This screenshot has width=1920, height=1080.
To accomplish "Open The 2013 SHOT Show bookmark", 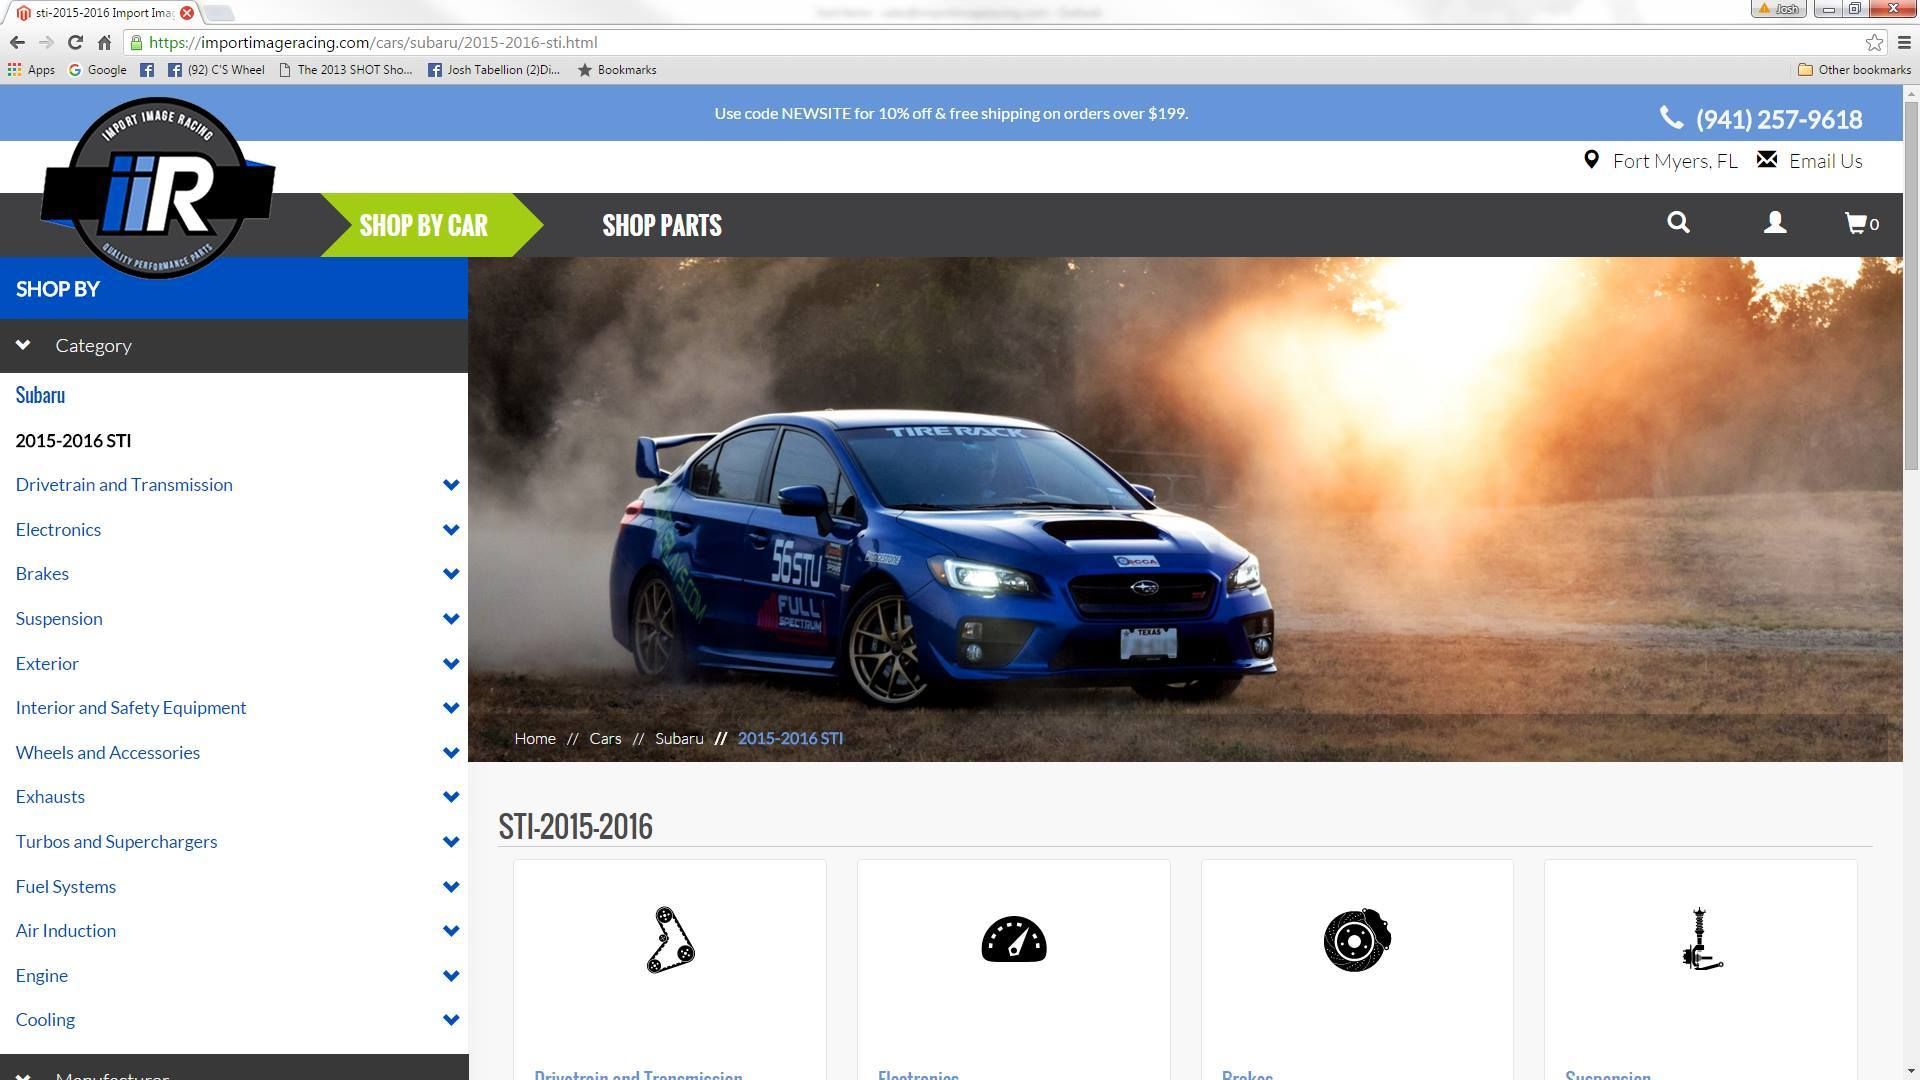I will [x=346, y=70].
